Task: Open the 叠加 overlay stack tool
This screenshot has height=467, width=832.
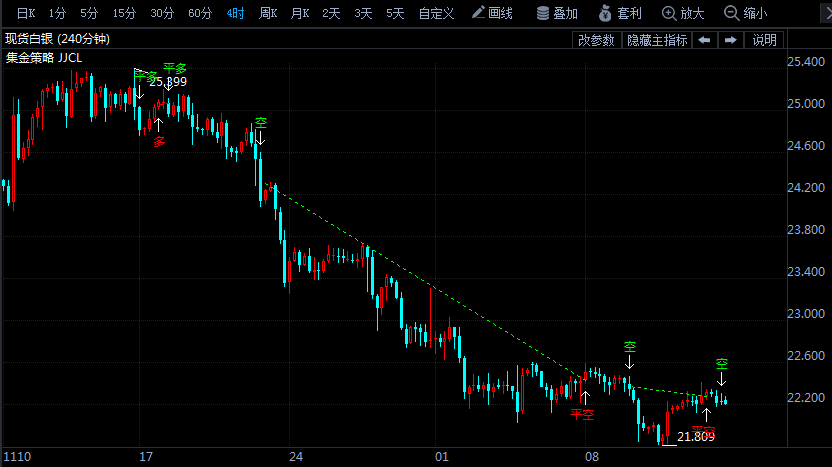Action: click(x=557, y=13)
